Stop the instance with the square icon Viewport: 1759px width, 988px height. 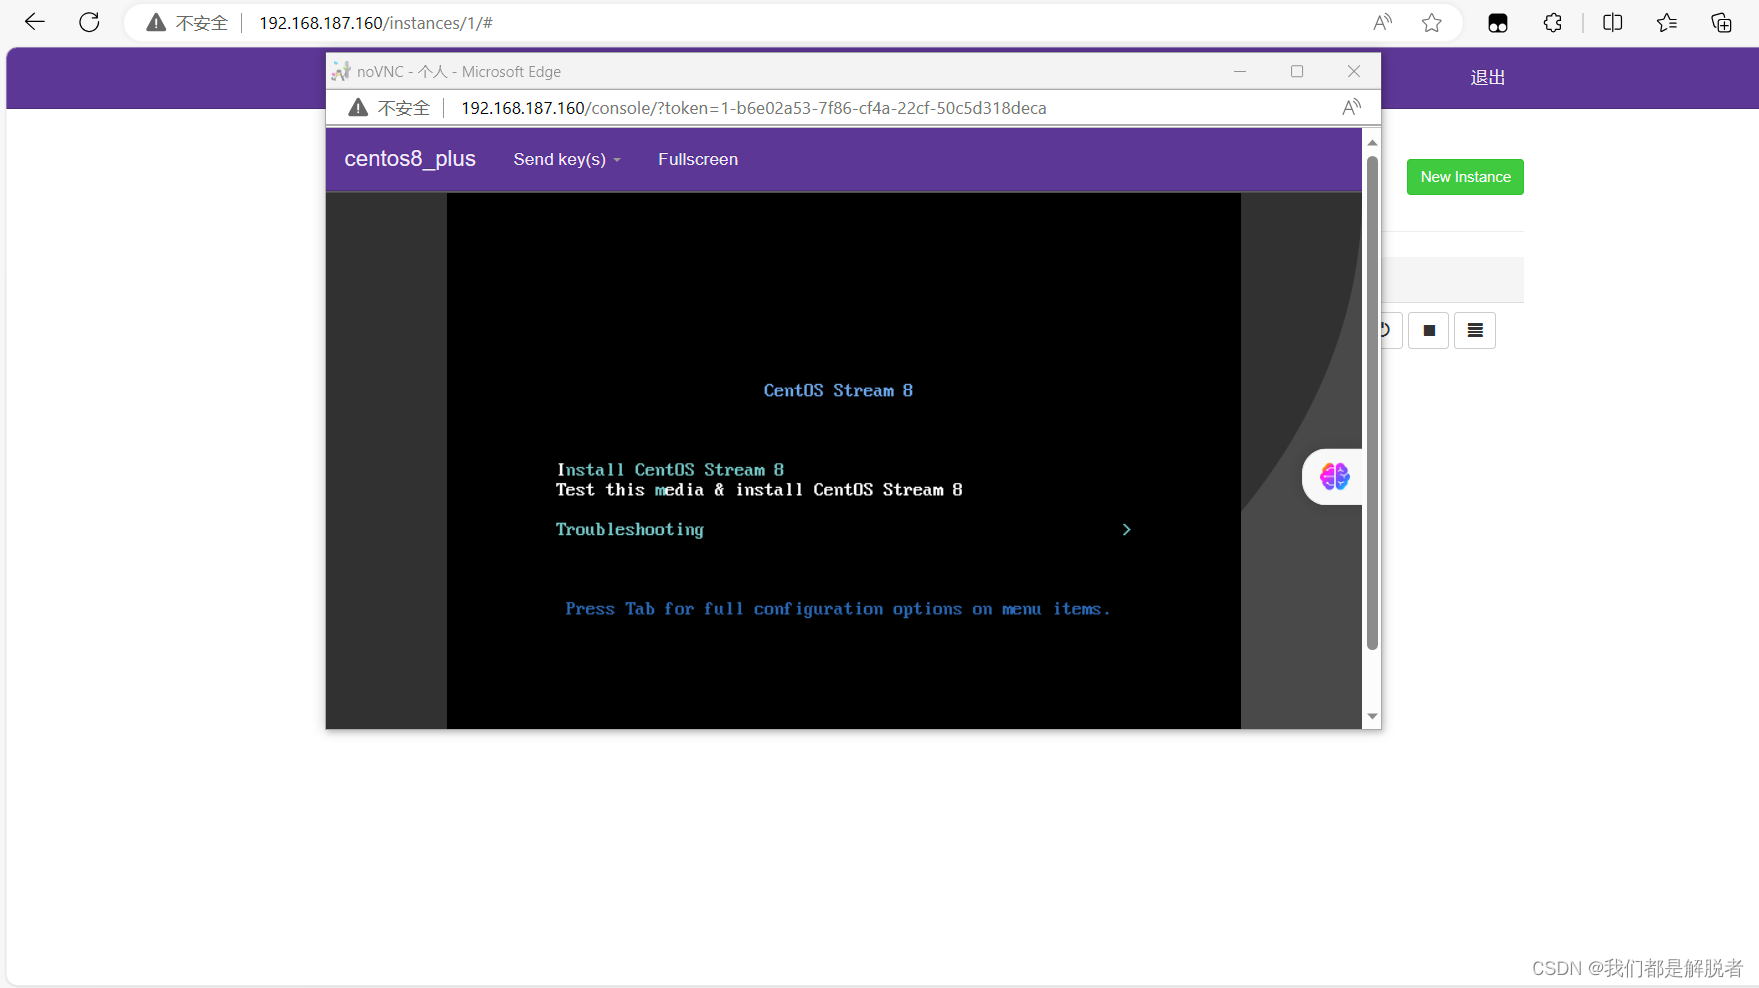[x=1429, y=331]
